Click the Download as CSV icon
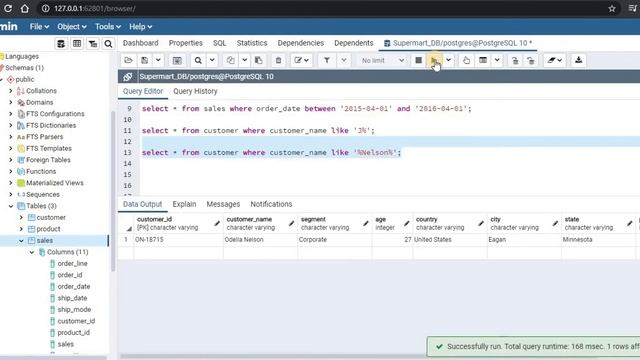The width and height of the screenshot is (640, 360). pos(578,60)
